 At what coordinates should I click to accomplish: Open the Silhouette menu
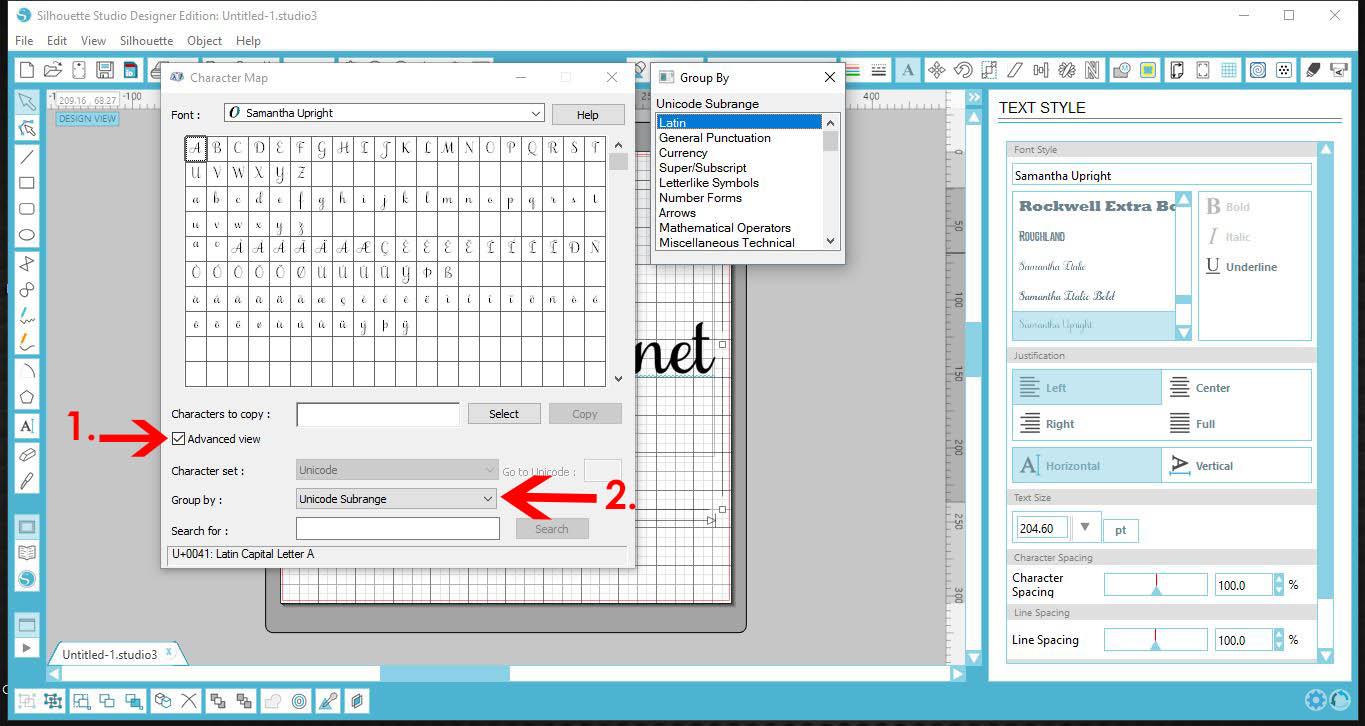coord(146,41)
